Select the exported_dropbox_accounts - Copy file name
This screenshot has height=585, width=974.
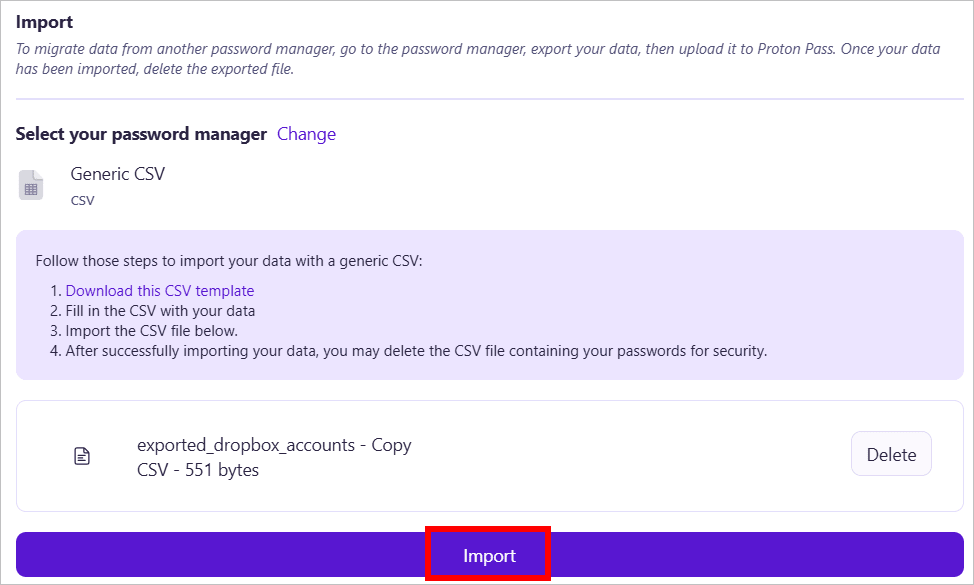[274, 445]
